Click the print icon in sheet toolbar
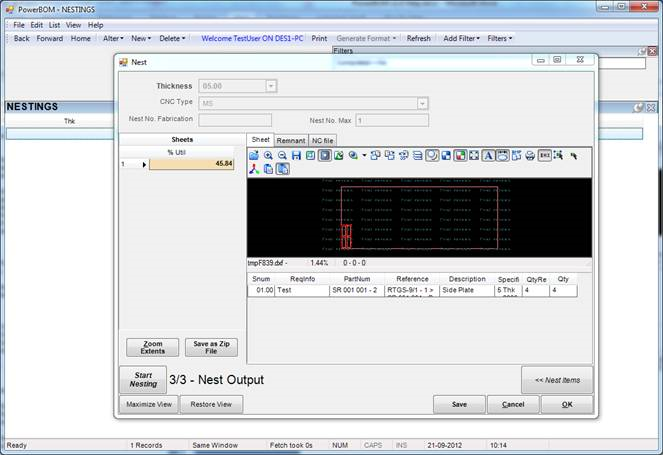663x455 pixels. (530, 156)
